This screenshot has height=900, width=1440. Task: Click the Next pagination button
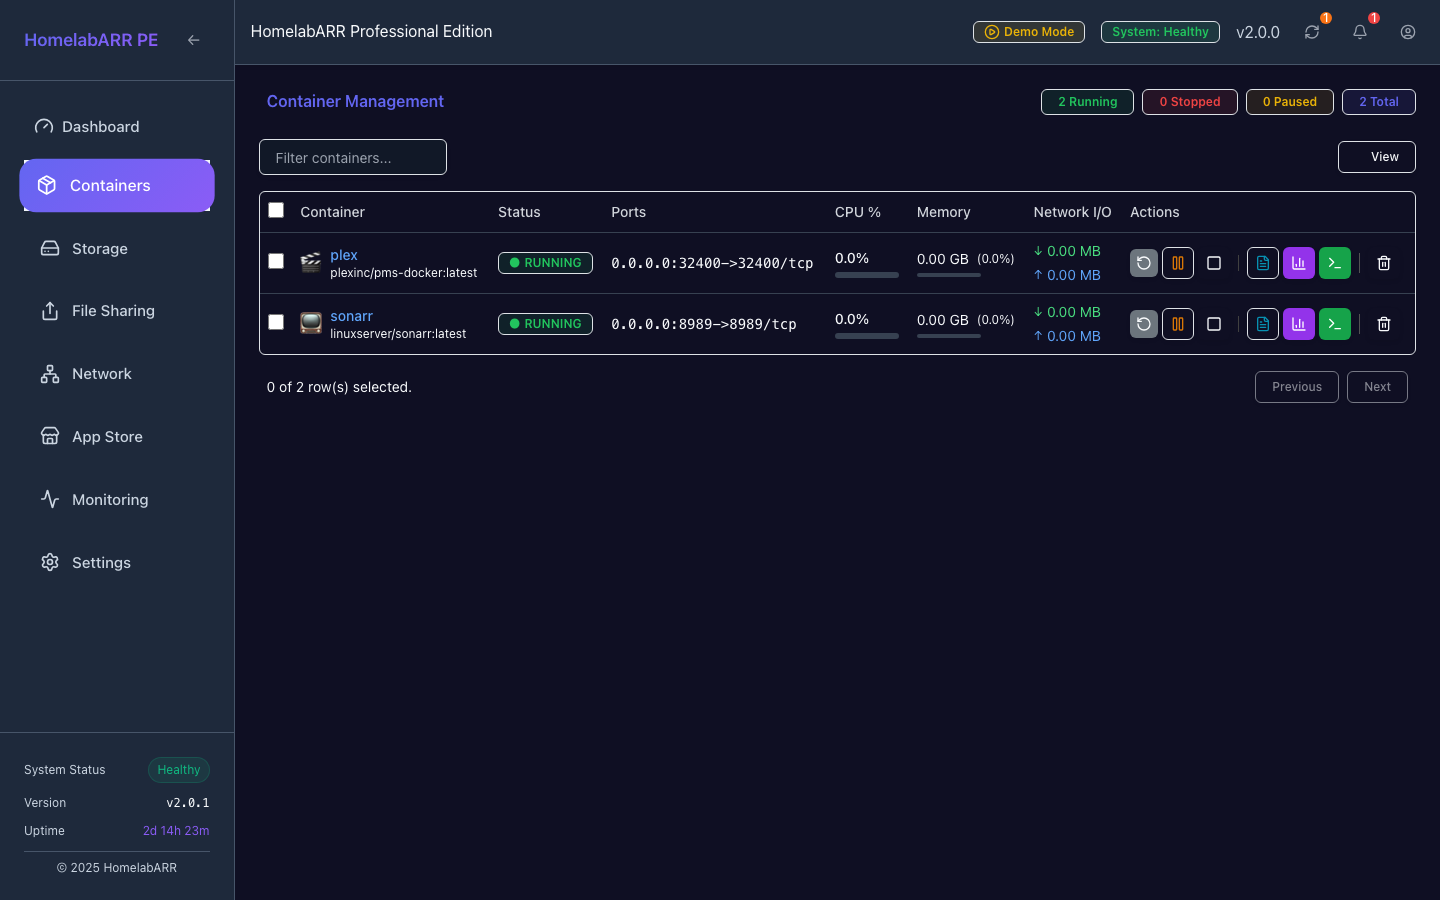(1377, 387)
